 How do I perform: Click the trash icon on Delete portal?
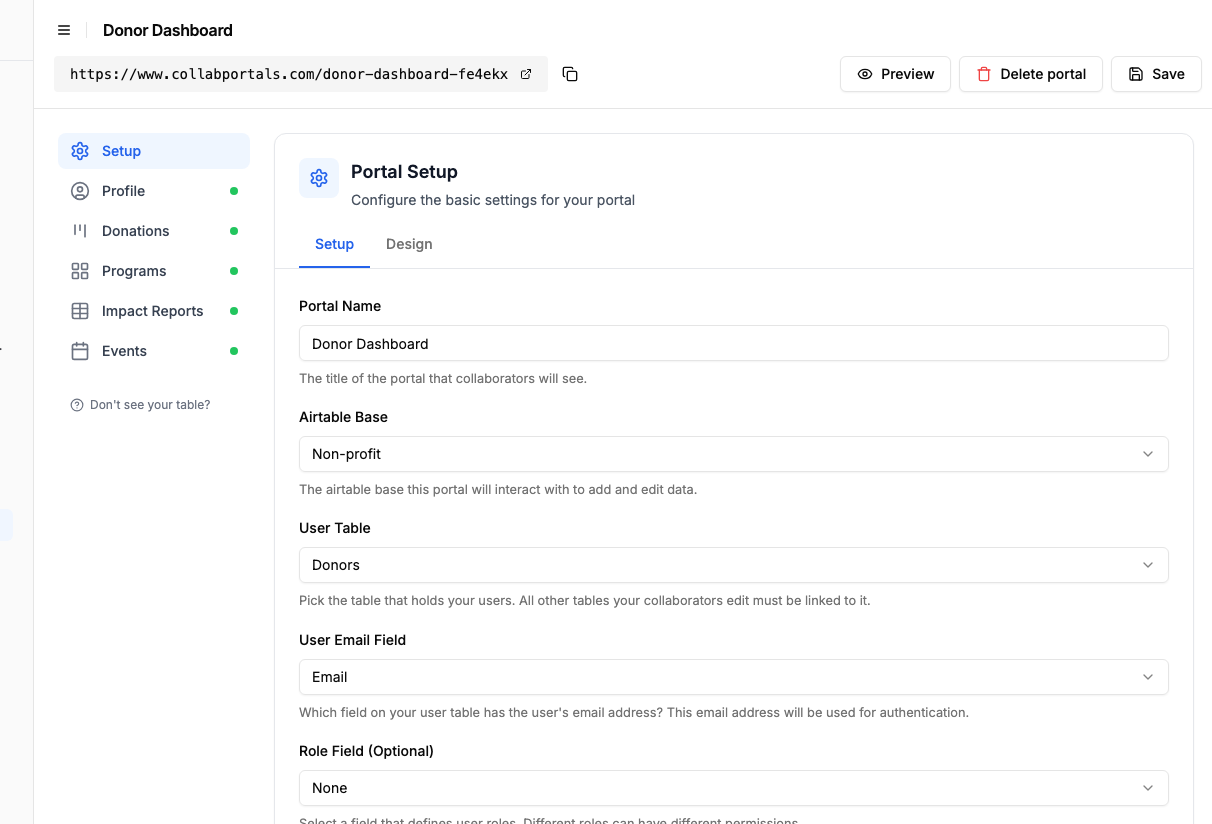coord(984,74)
